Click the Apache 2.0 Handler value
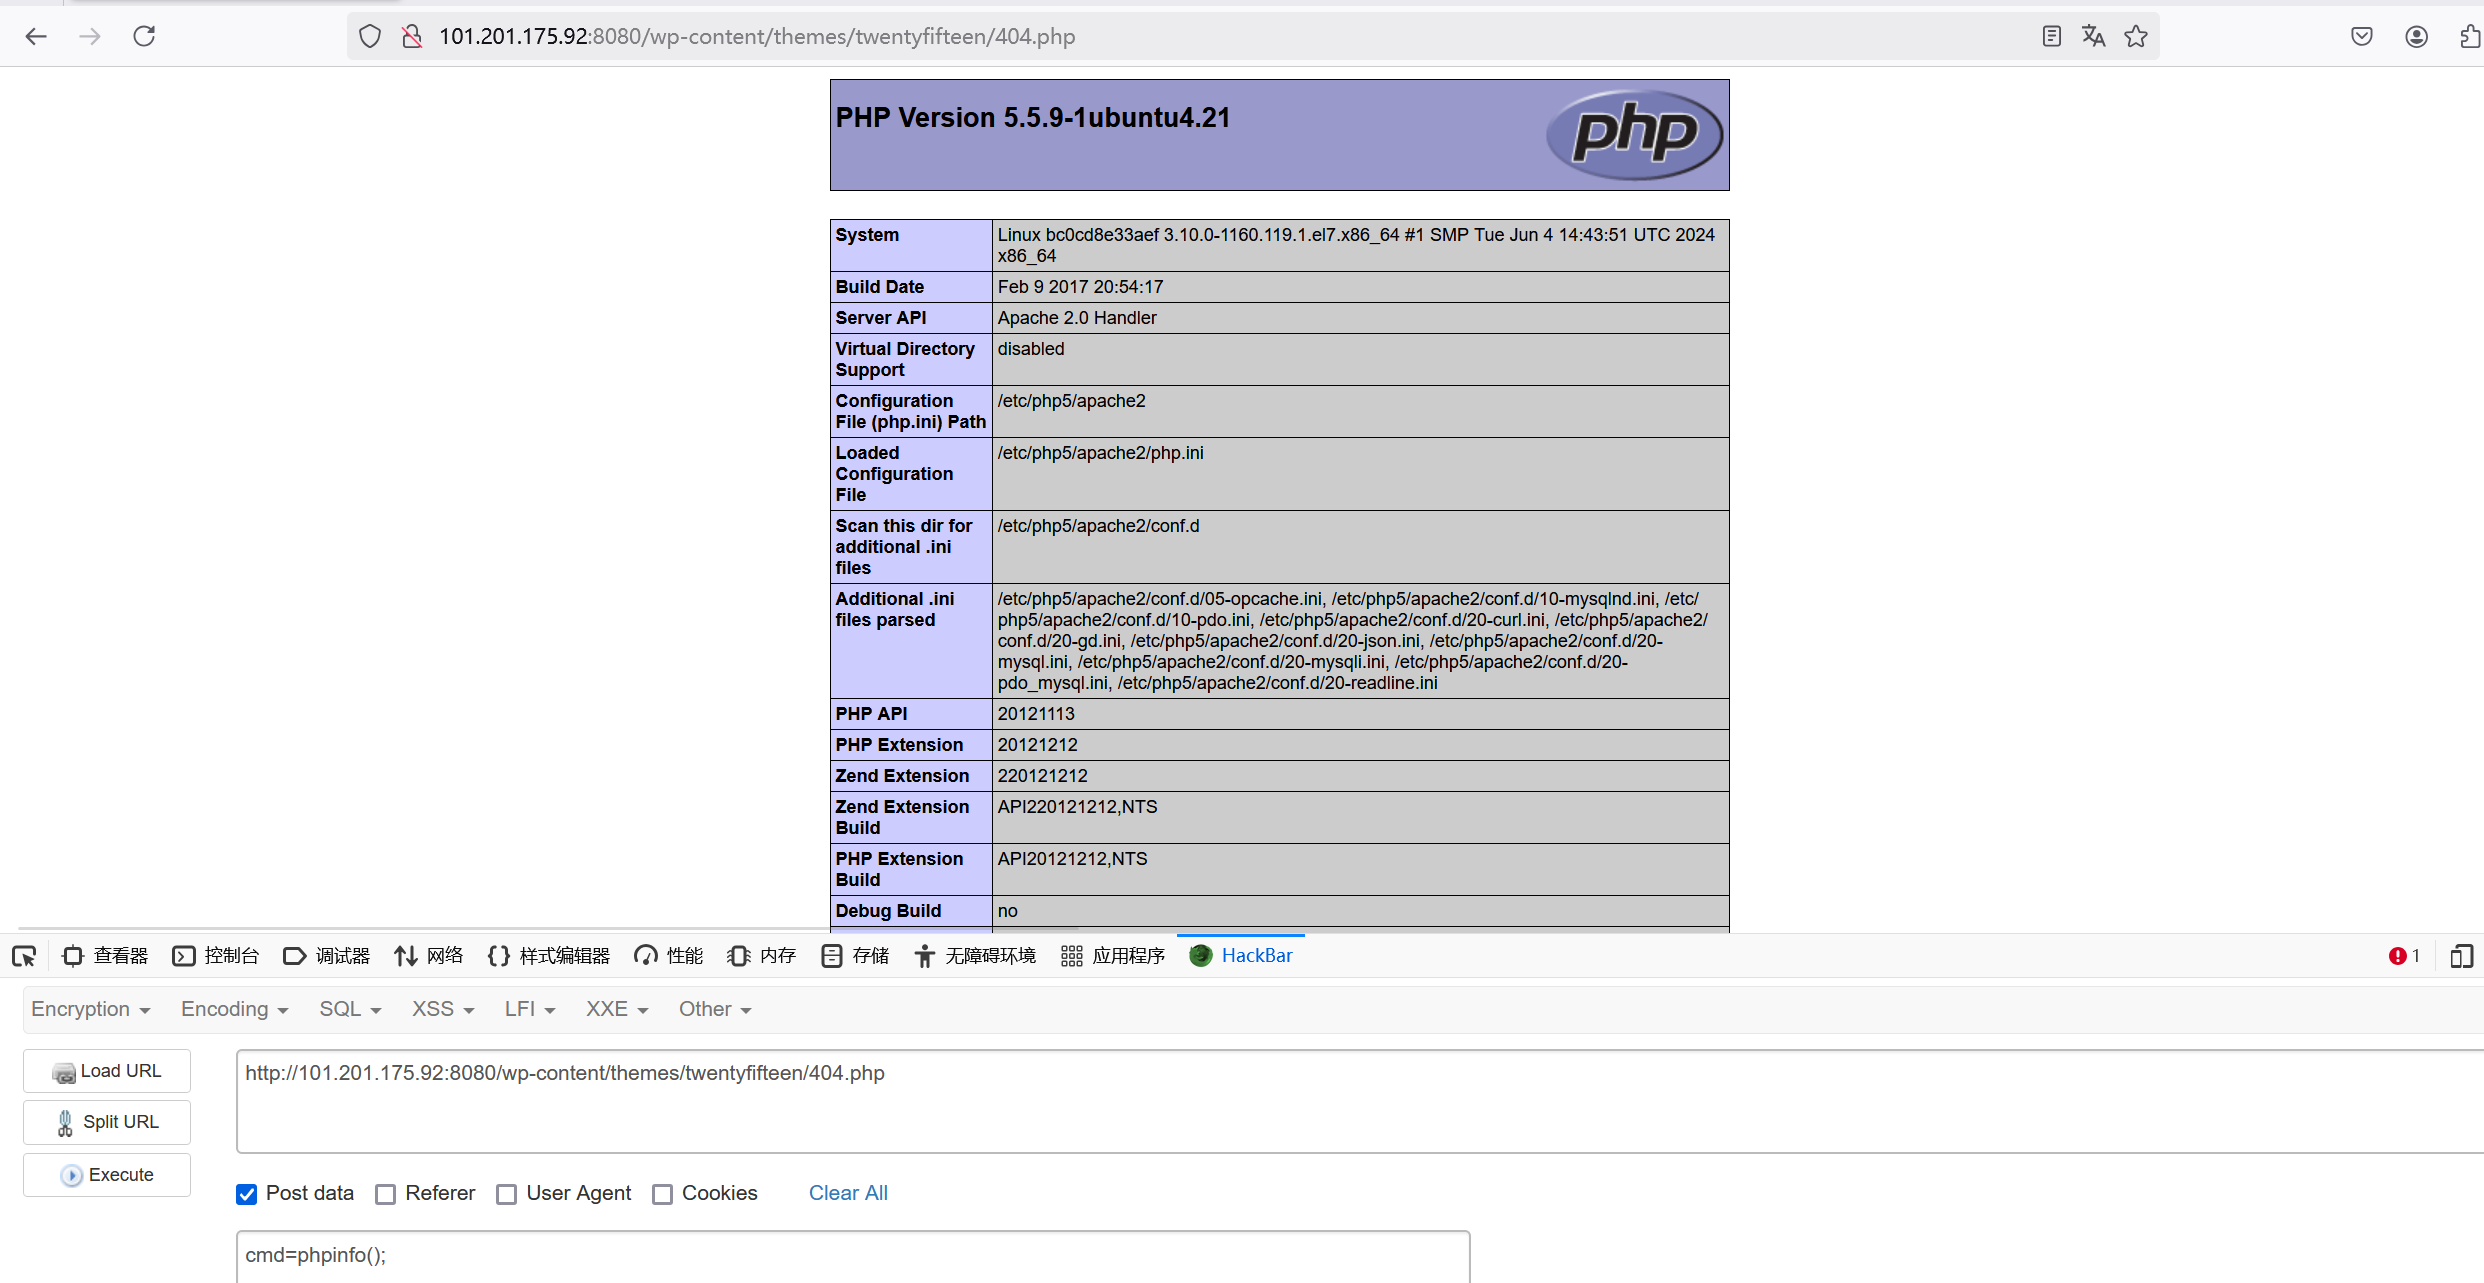The image size is (2484, 1283). 1077,318
